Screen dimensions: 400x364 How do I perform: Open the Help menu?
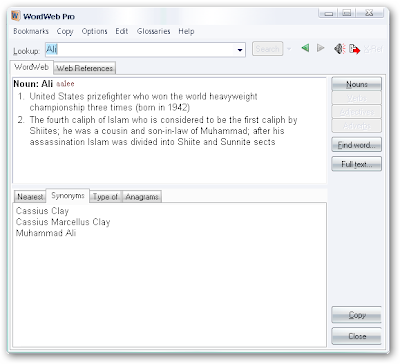[x=186, y=31]
